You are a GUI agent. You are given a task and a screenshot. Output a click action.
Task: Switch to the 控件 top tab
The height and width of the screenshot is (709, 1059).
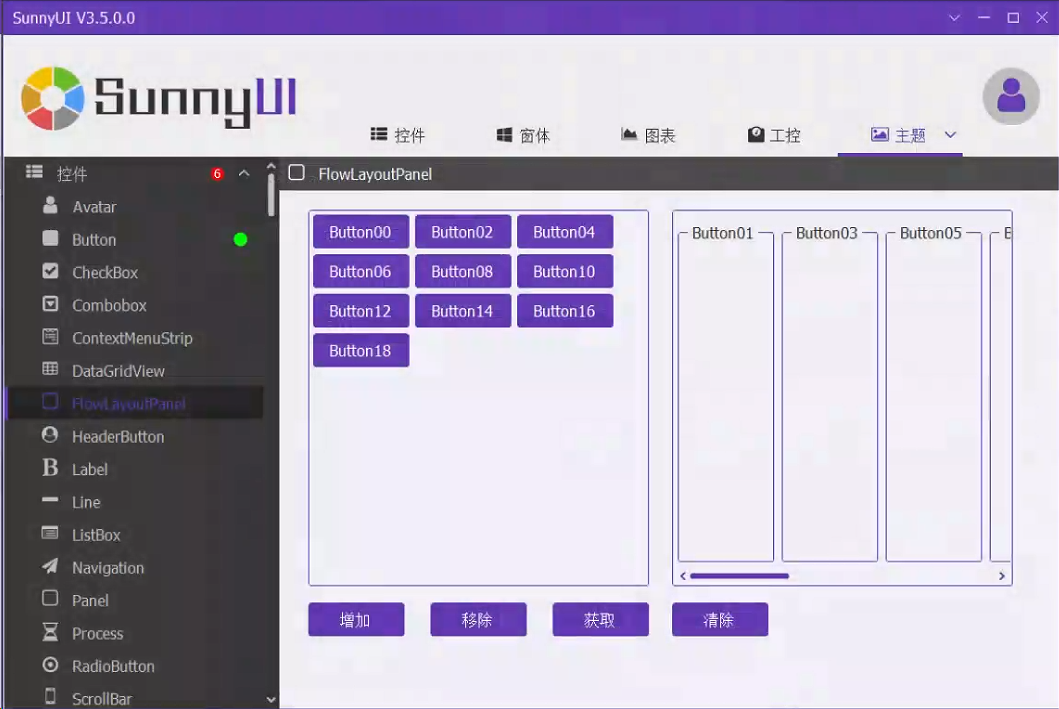(398, 135)
